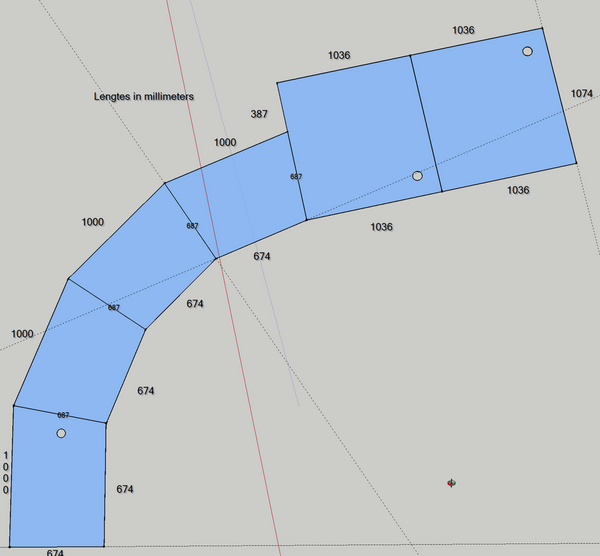Click the 687 label left of the large square
Viewport: 600px width, 556px height.
click(296, 177)
